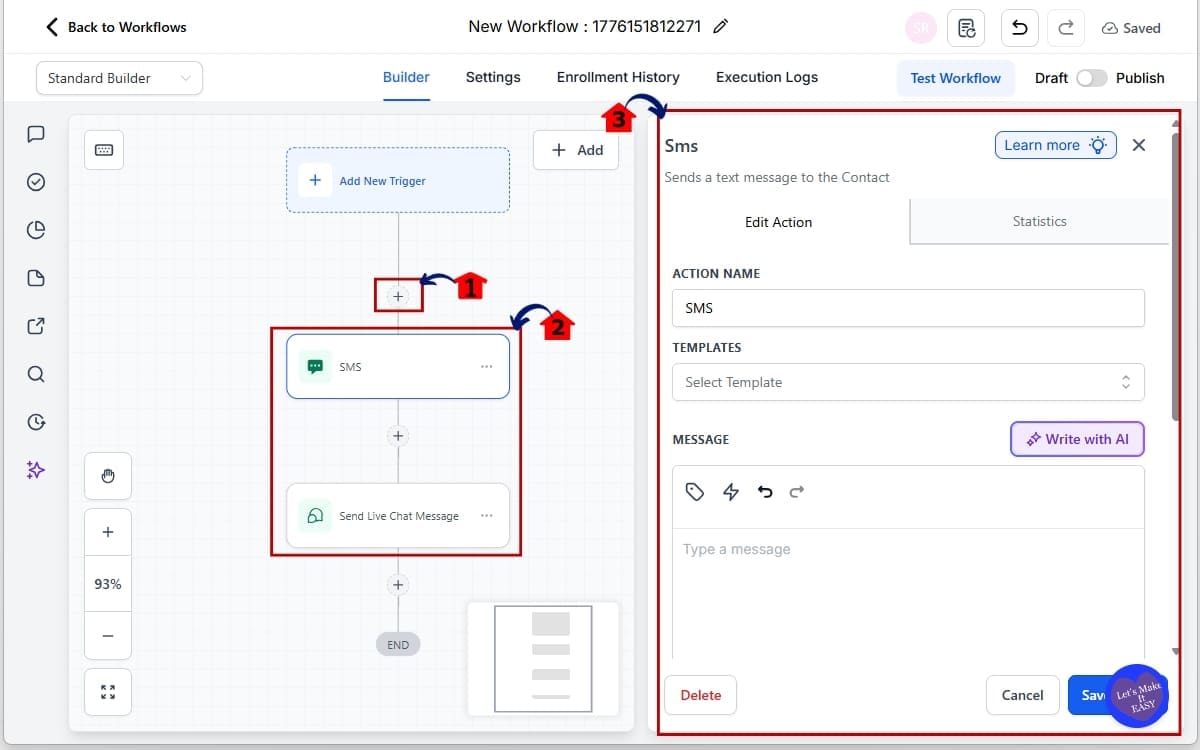Click the lightning icon in message toolbar
Image resolution: width=1200 pixels, height=750 pixels.
tap(730, 491)
